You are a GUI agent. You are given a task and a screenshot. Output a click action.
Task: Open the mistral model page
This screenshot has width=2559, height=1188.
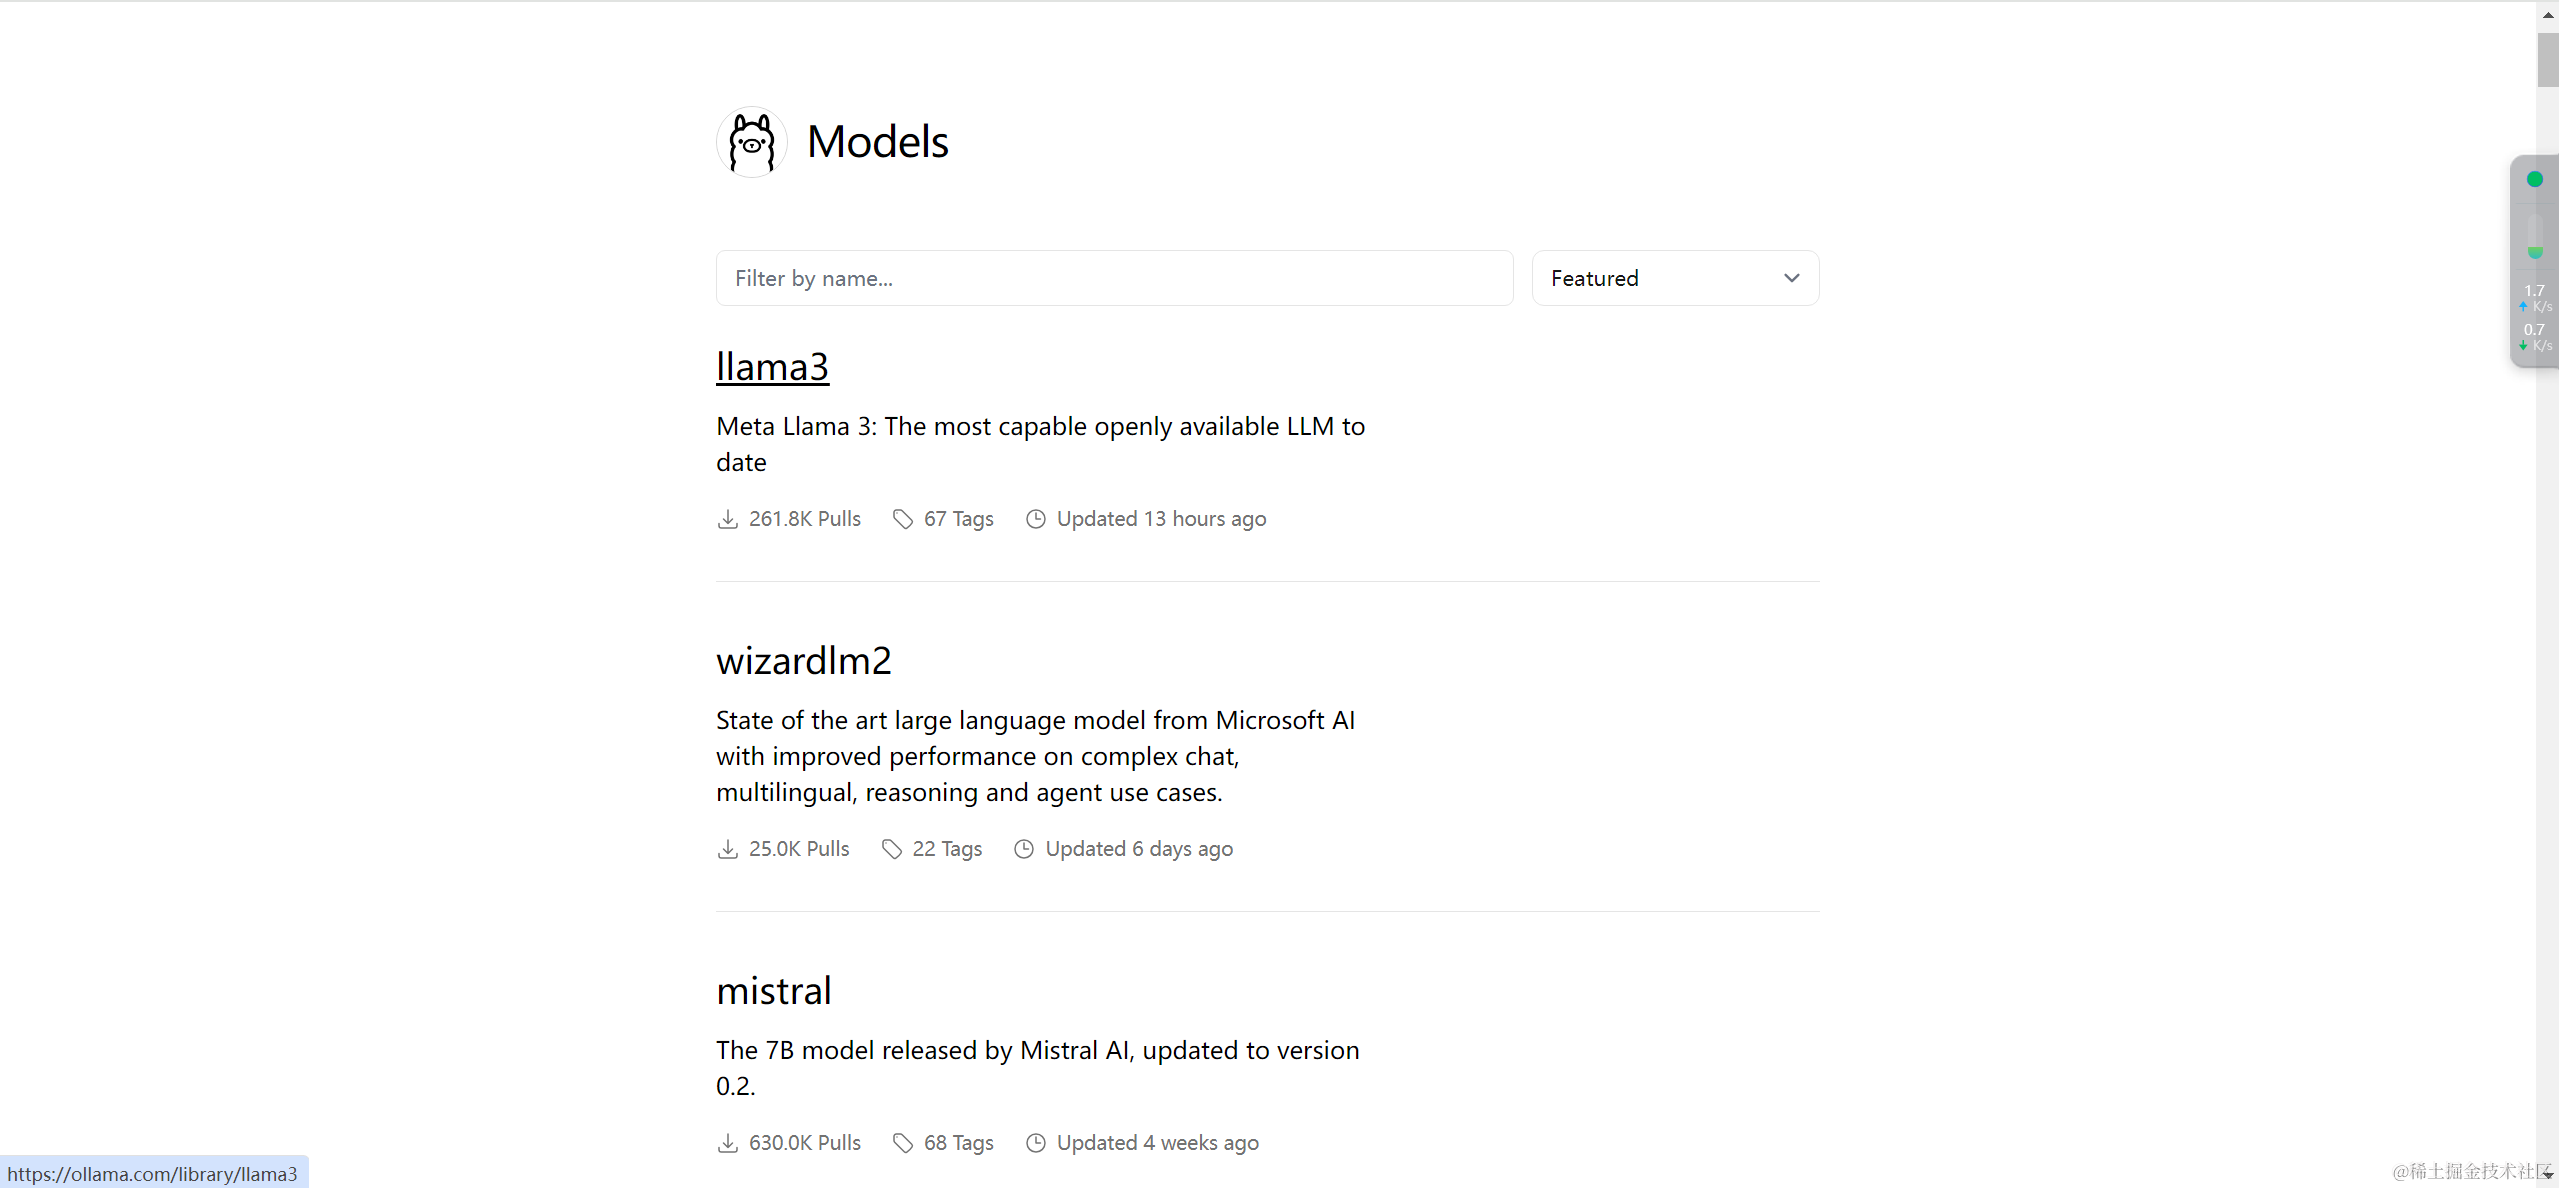coord(773,991)
